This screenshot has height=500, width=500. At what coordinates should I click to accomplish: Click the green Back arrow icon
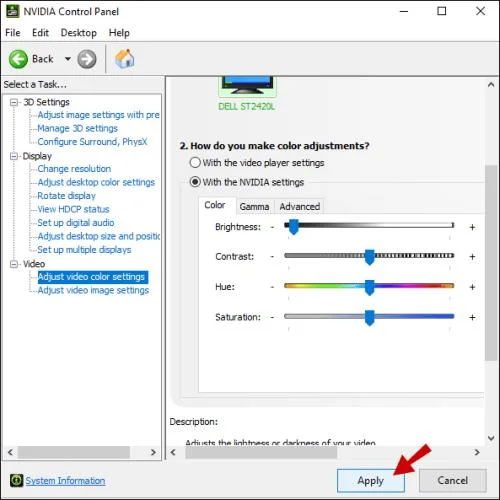pyautogui.click(x=18, y=59)
